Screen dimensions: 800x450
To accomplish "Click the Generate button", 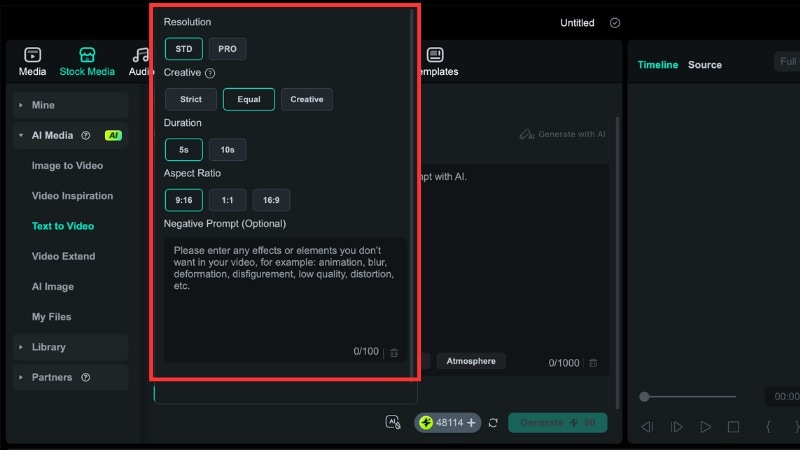I will point(558,423).
